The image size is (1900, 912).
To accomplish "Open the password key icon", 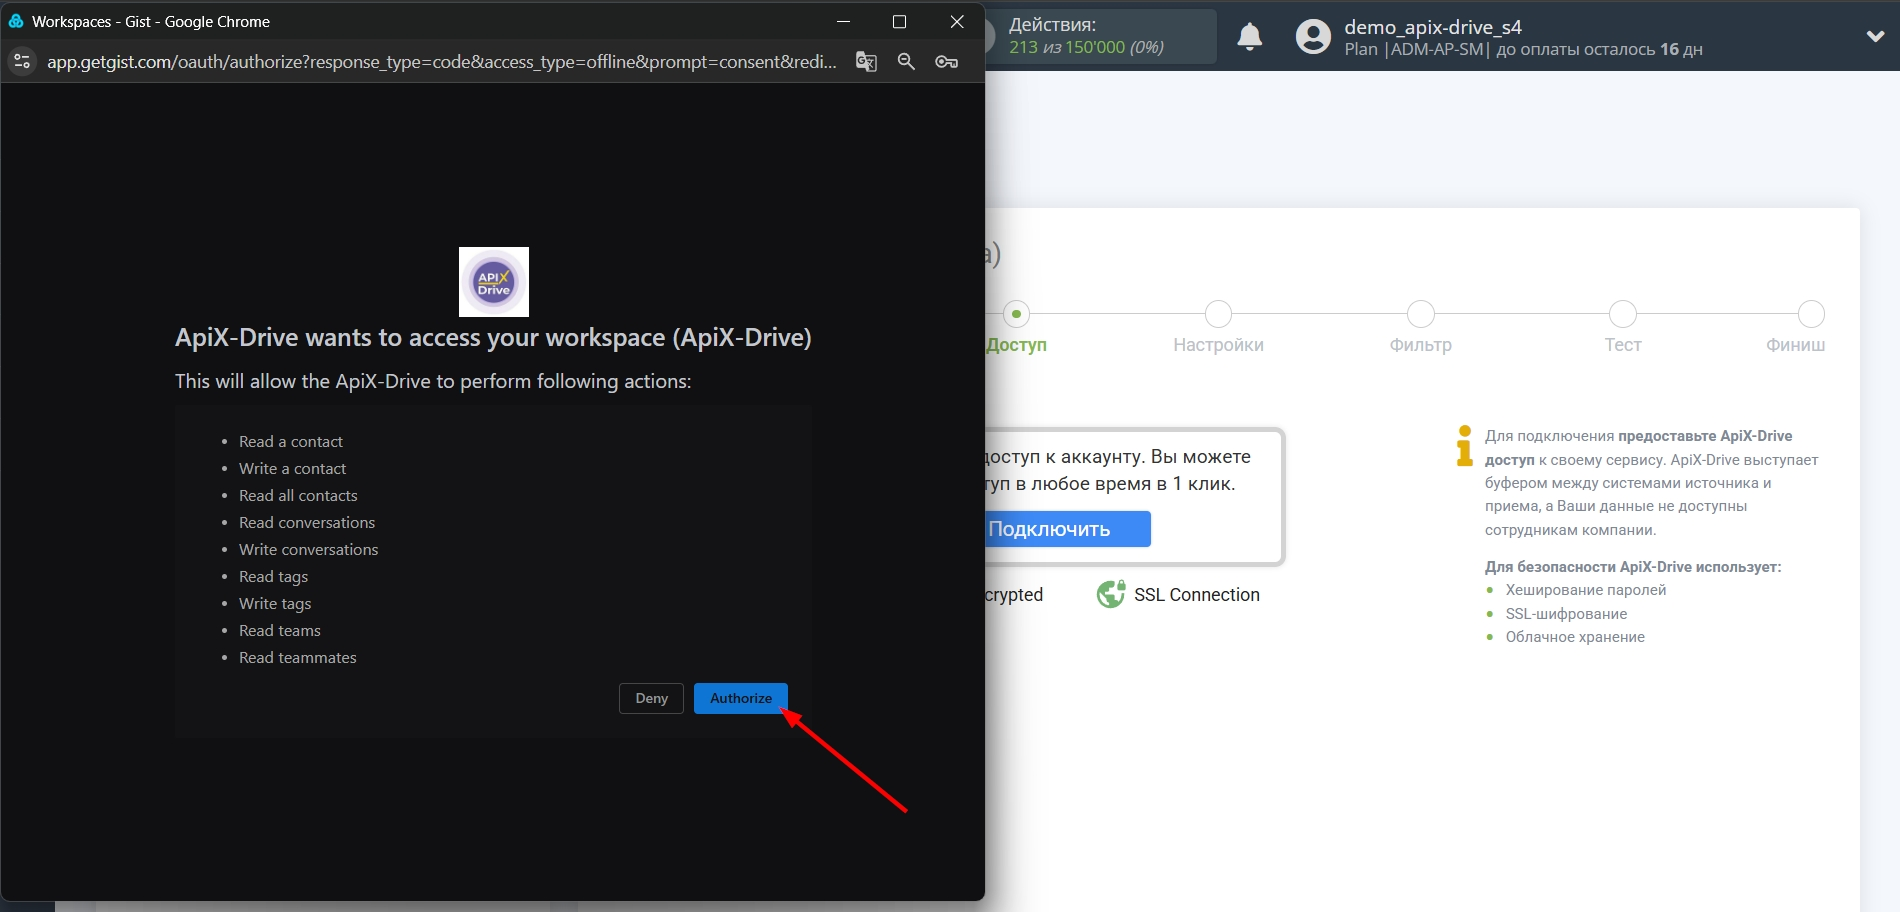I will tap(946, 62).
